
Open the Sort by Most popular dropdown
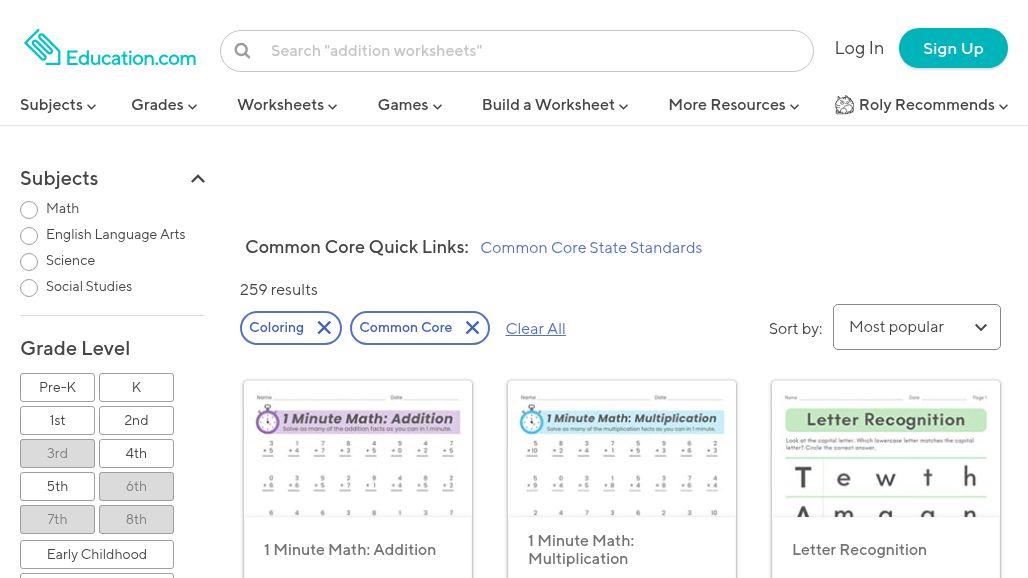916,327
